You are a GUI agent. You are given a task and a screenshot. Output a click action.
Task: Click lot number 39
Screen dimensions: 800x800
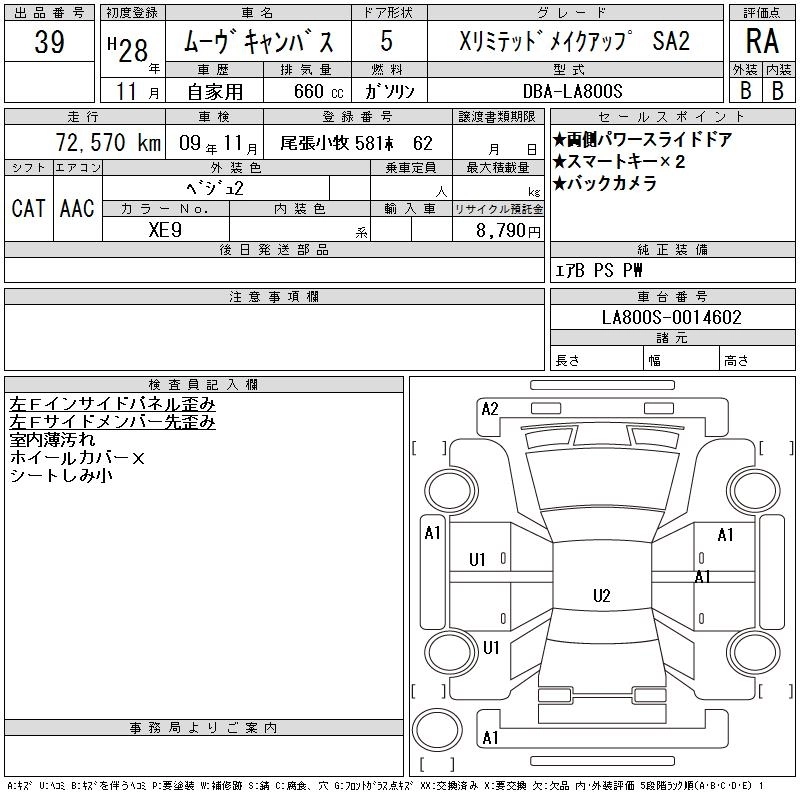click(x=49, y=42)
